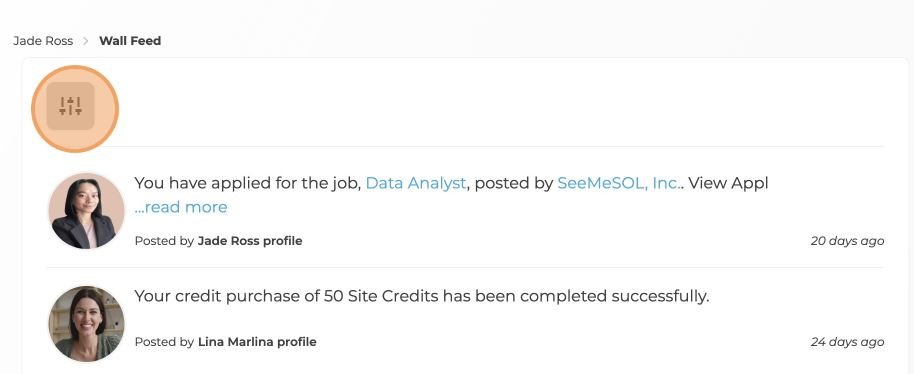Visit the SeeMeSOL, Inc. company link
Viewport: 914px width, 374px height.
[618, 183]
